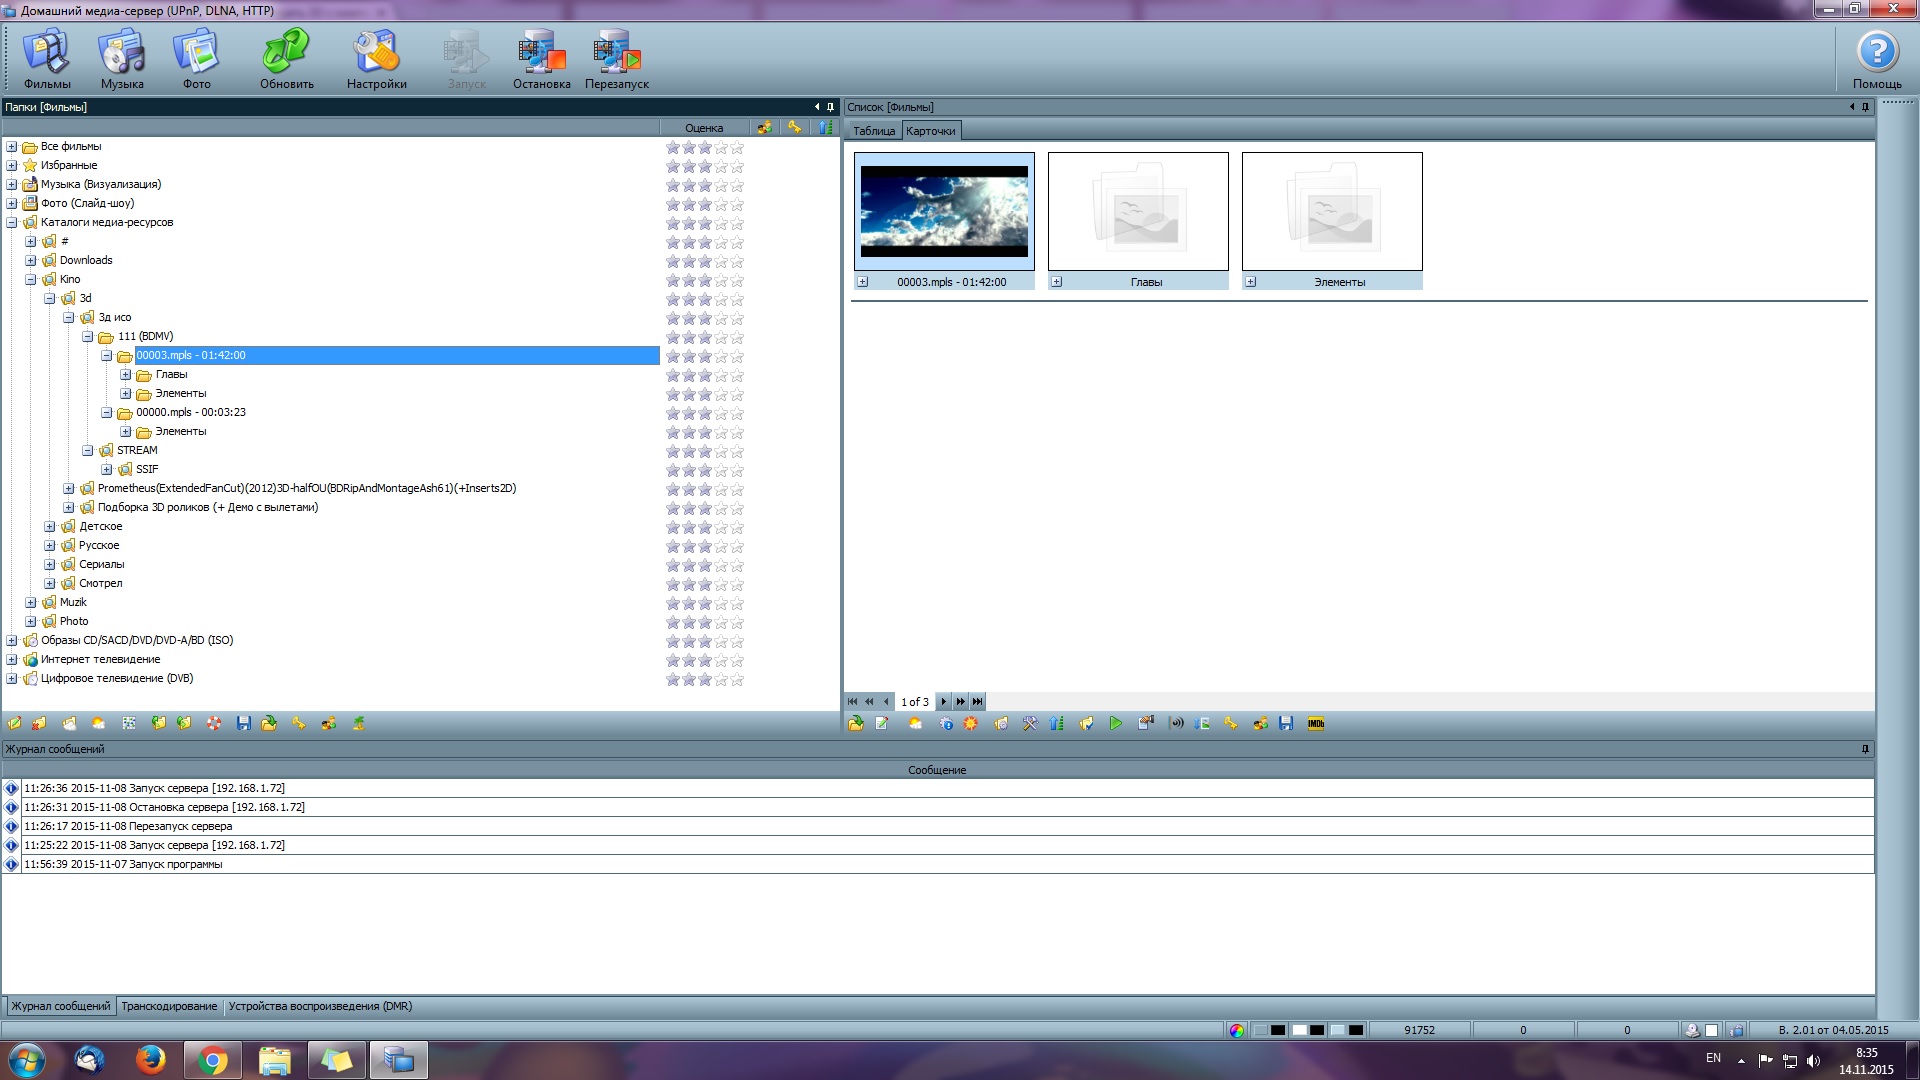
Task: Open the color wheel picker in status bar
Action: click(x=1237, y=1030)
